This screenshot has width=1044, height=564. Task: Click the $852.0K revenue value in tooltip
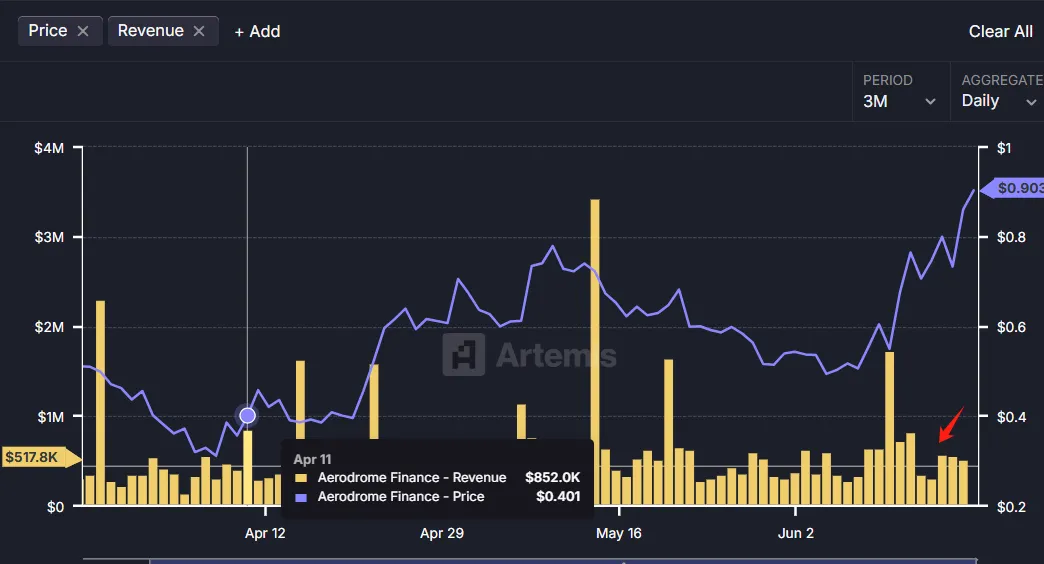[553, 477]
